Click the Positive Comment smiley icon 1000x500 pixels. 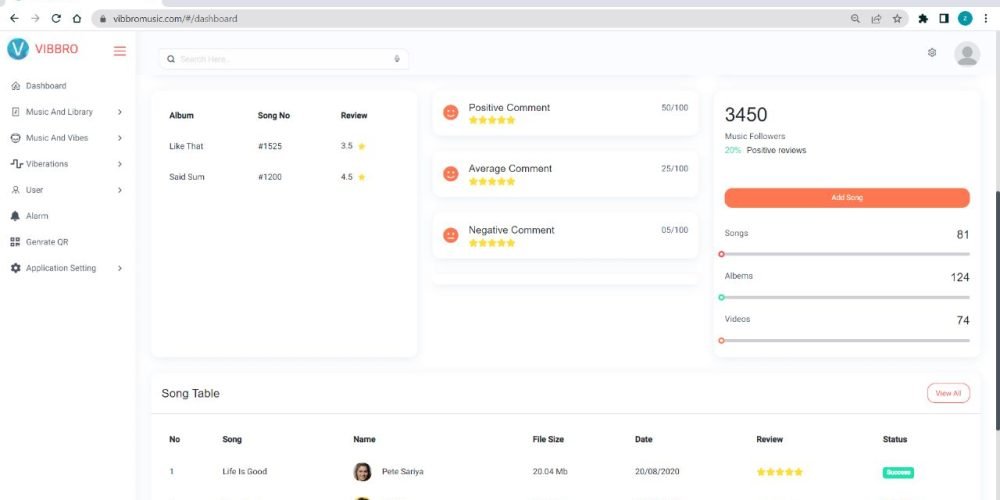[x=451, y=113]
